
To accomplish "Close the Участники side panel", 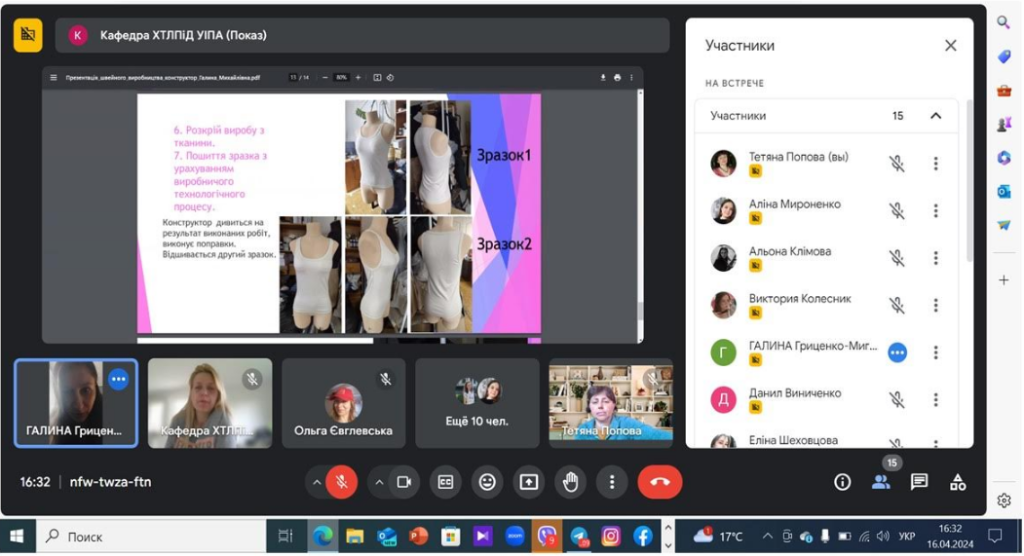I will click(951, 45).
